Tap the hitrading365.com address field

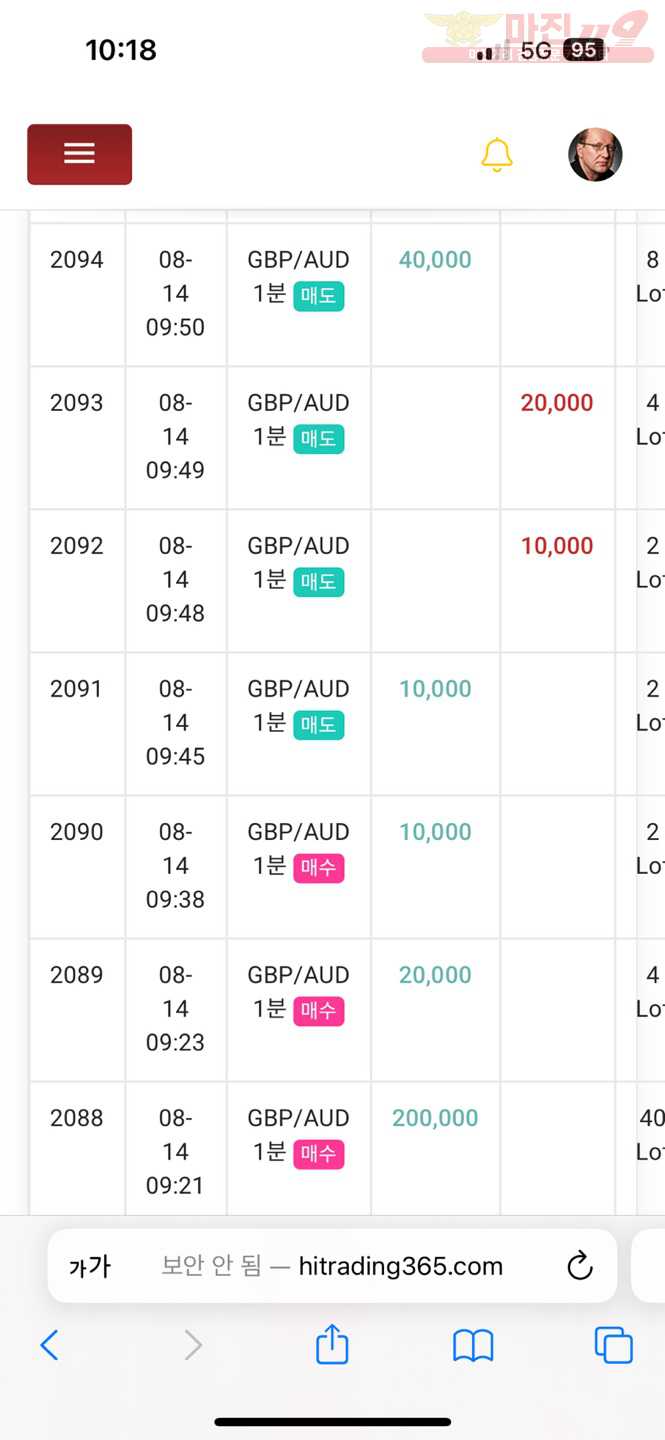coord(332,1266)
